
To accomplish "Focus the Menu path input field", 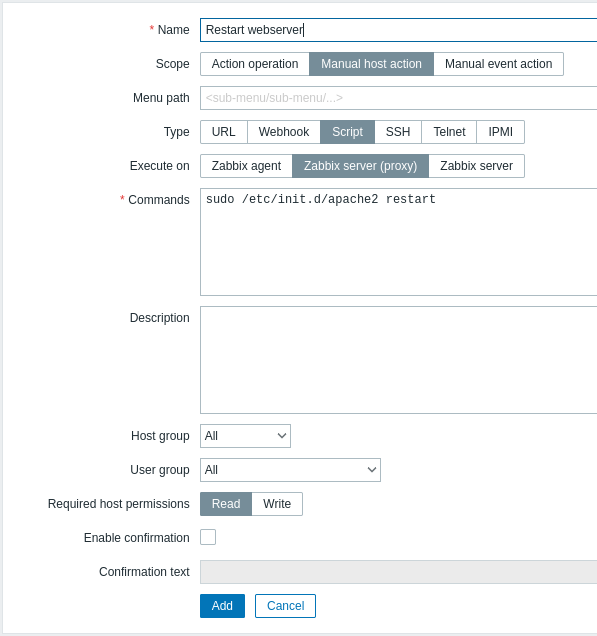I will tap(398, 98).
